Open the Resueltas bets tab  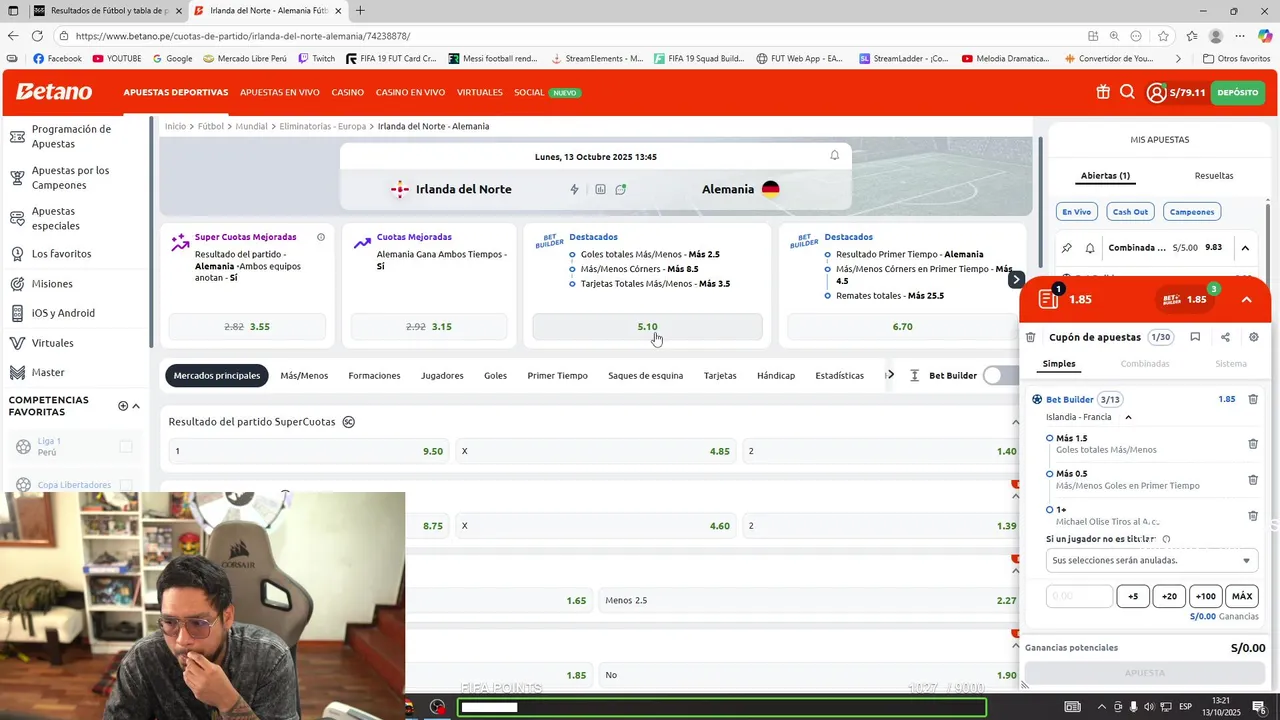pyautogui.click(x=1214, y=176)
